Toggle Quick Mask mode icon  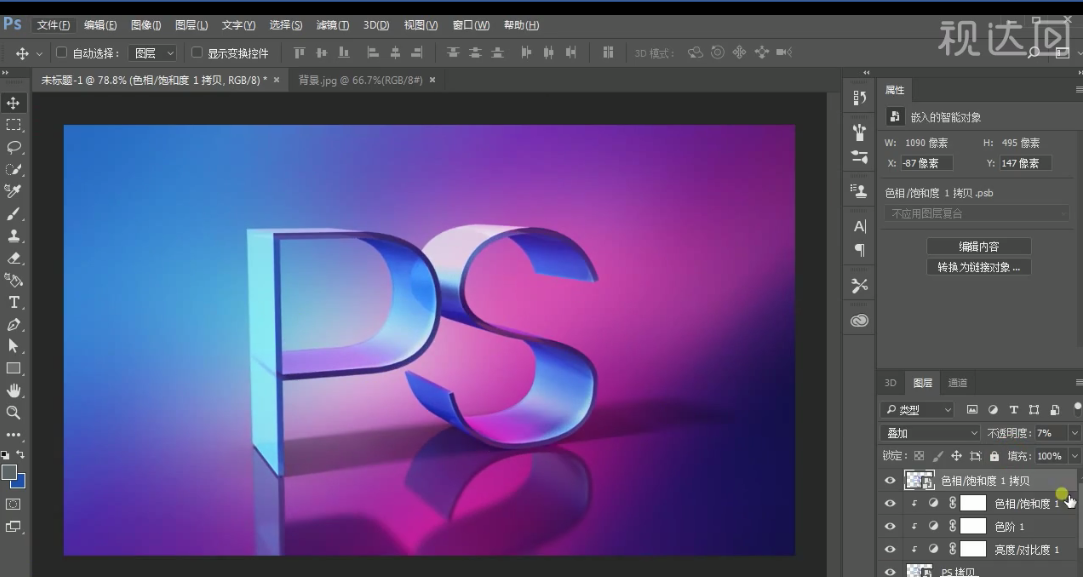[x=13, y=504]
